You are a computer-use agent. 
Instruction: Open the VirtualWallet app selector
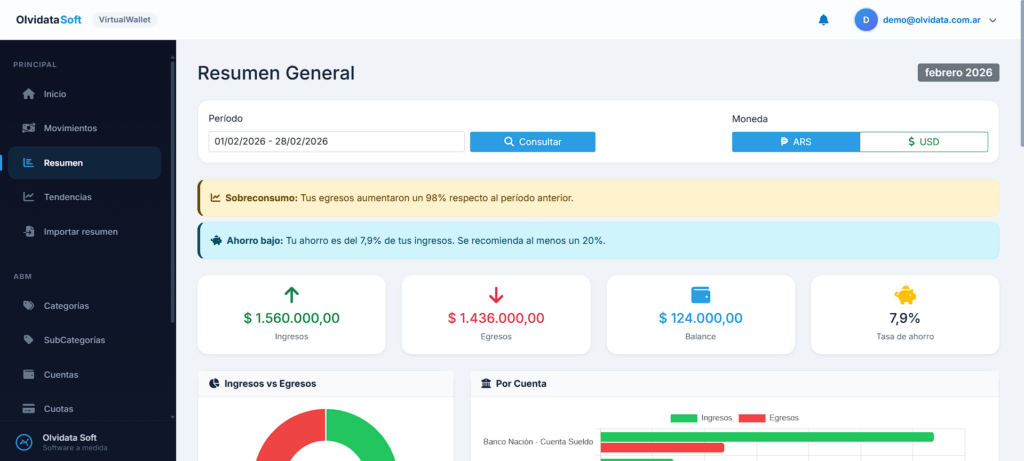(124, 20)
